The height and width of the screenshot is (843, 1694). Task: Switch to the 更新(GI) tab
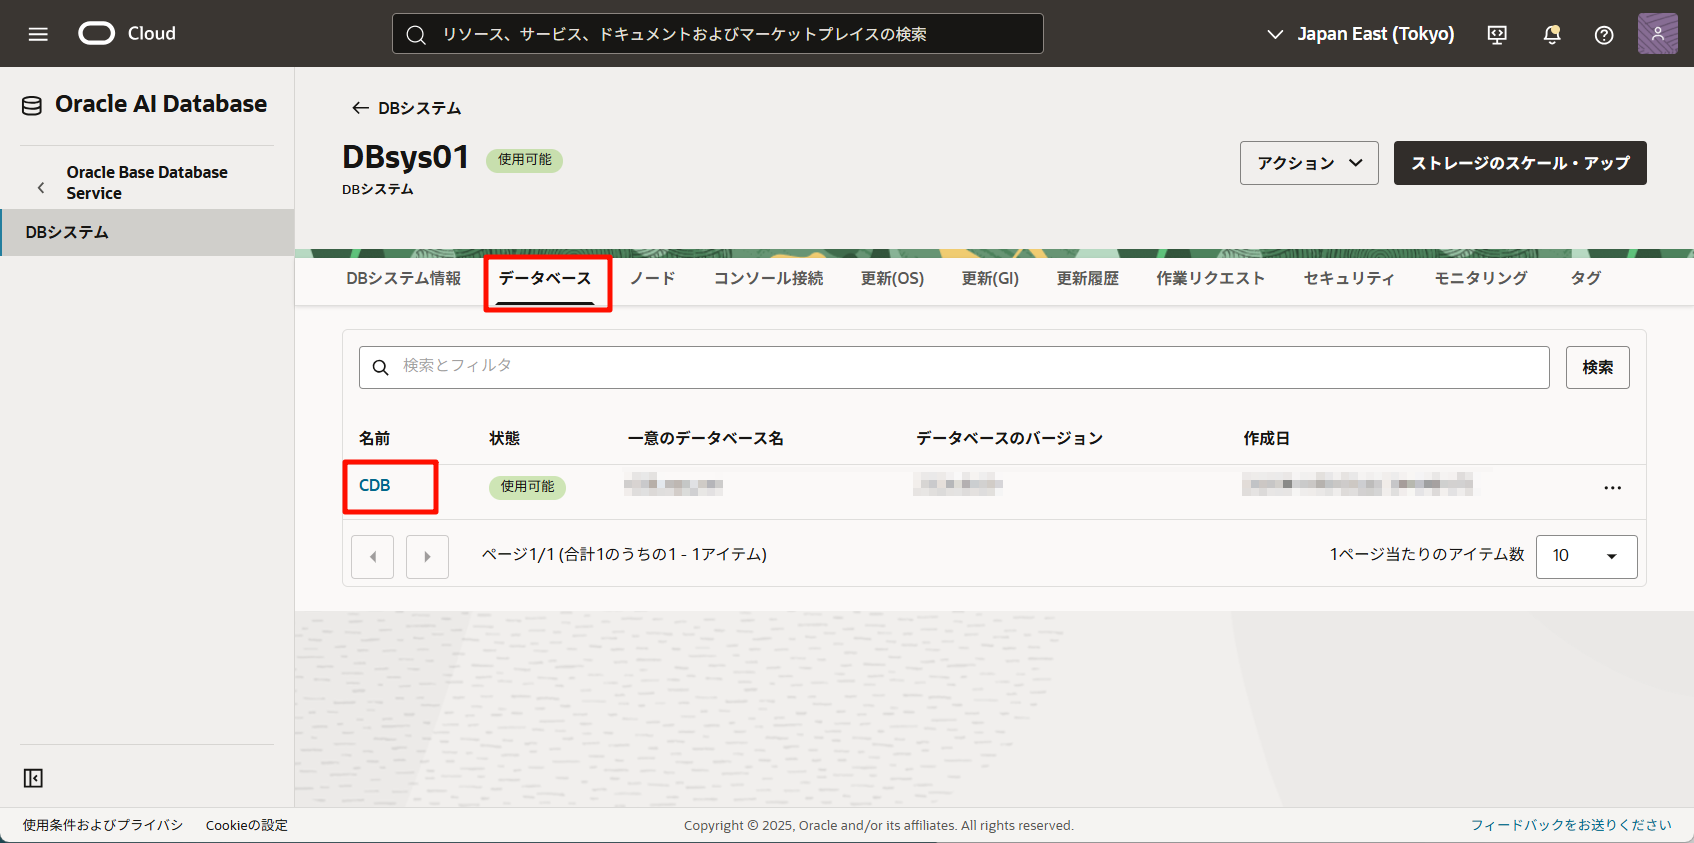click(990, 278)
